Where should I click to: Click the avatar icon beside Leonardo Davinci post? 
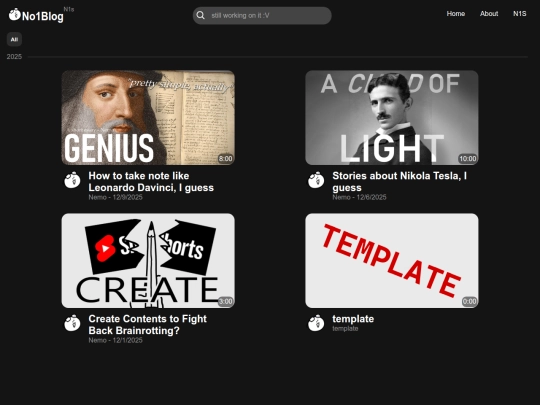[72, 180]
